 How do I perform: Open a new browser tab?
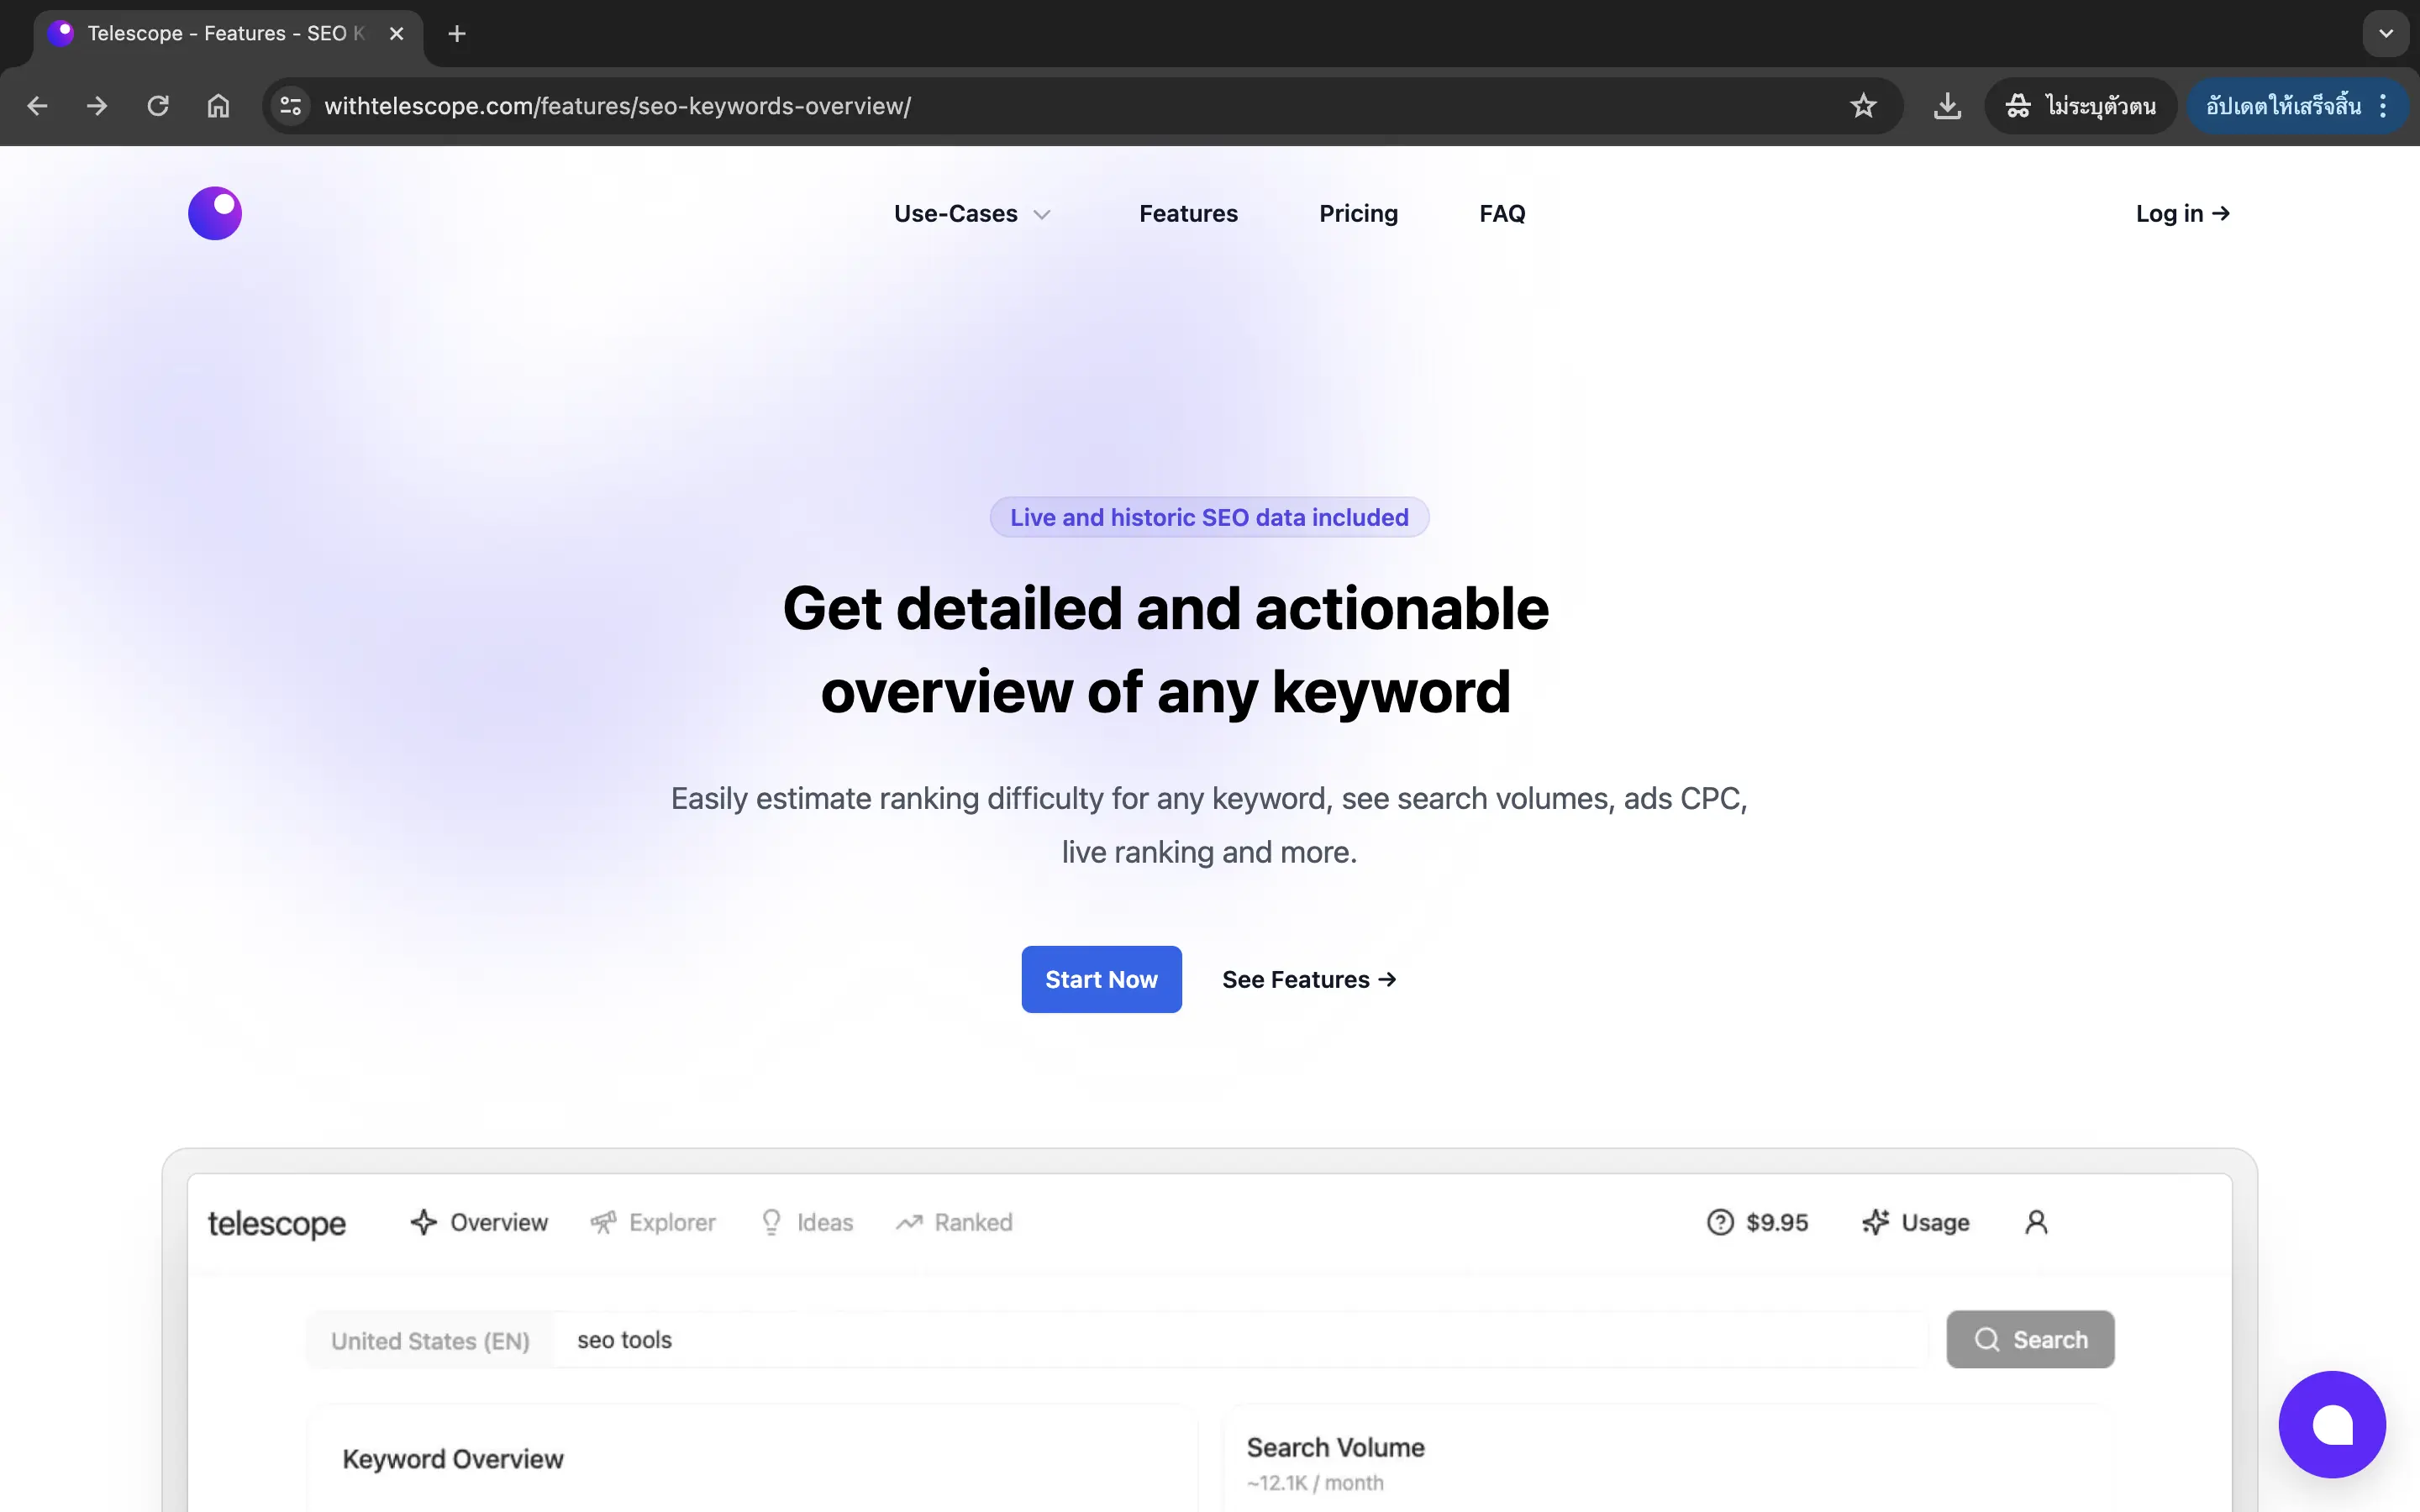[x=457, y=34]
